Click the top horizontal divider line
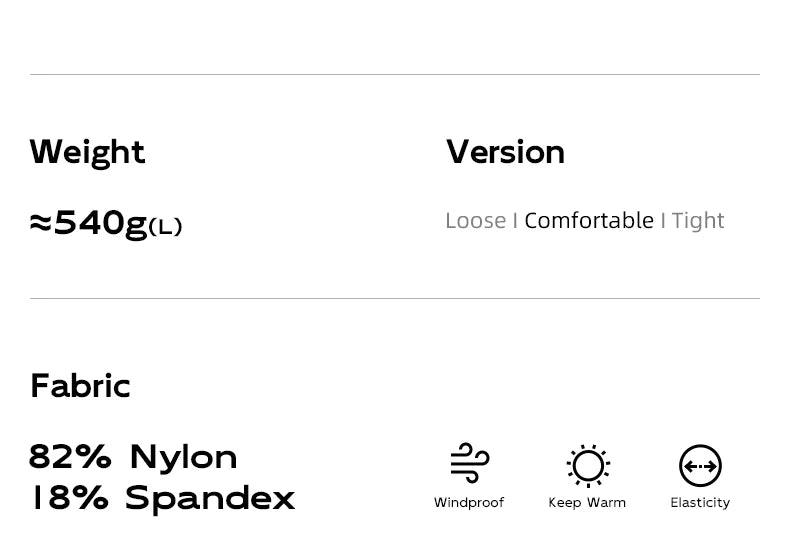Screen dimensions: 790x556 [x=395, y=75]
